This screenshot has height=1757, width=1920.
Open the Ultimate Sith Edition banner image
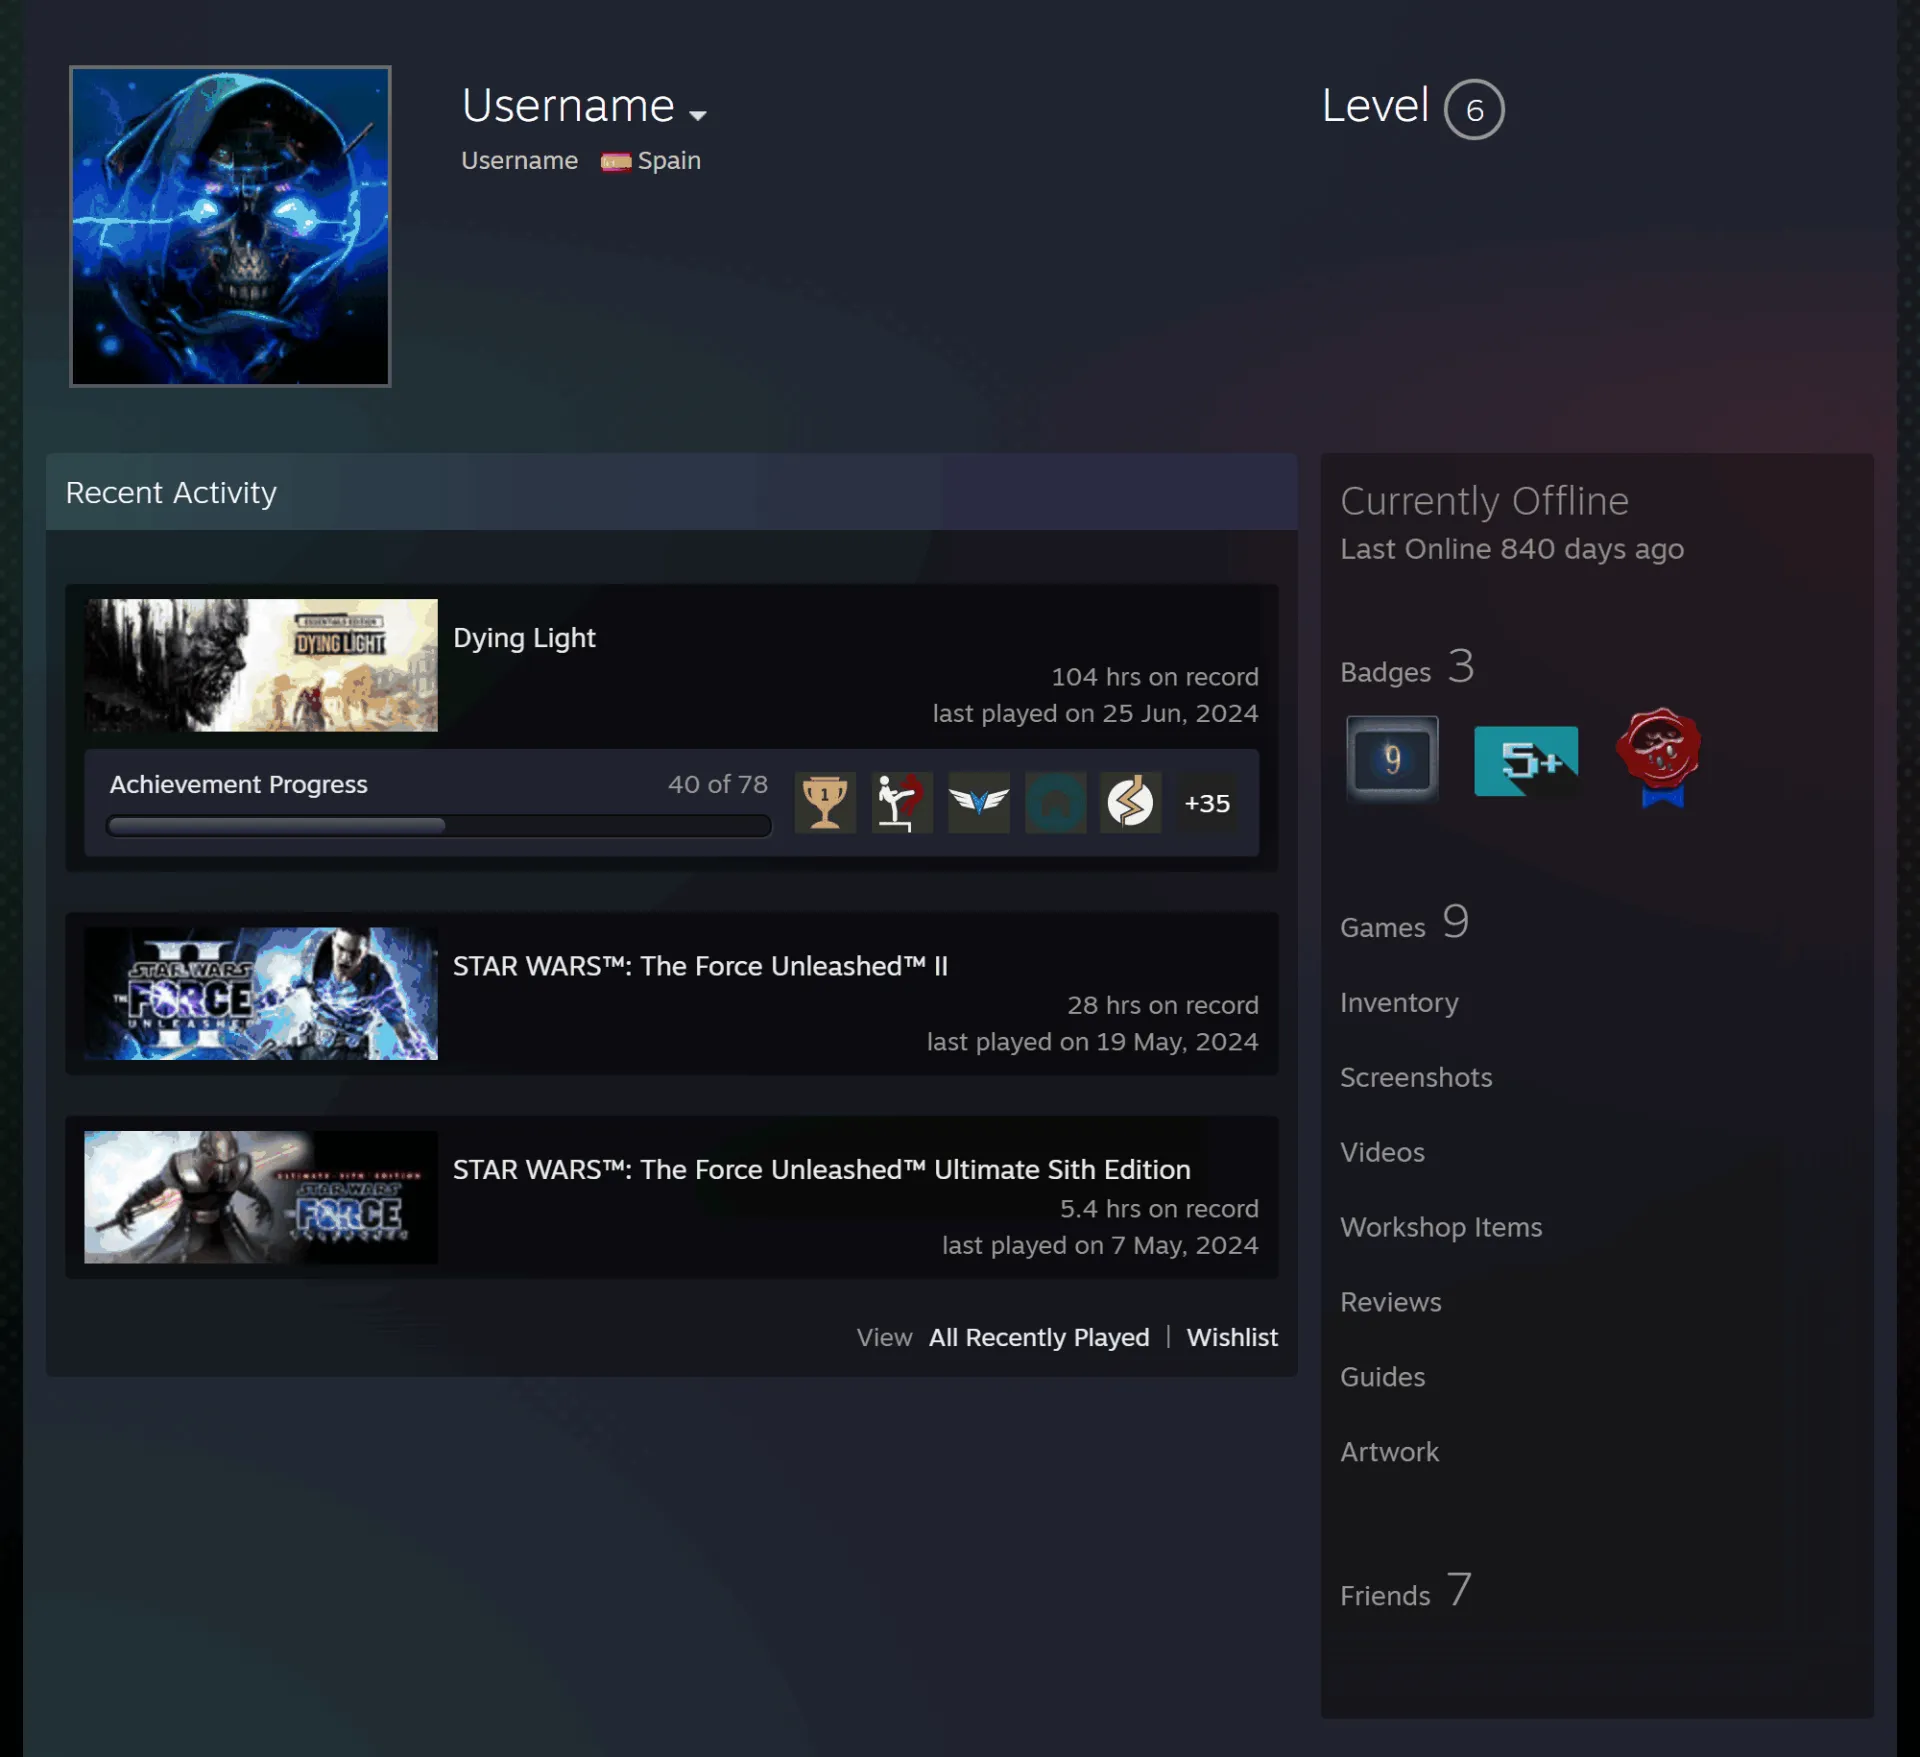pos(261,1197)
